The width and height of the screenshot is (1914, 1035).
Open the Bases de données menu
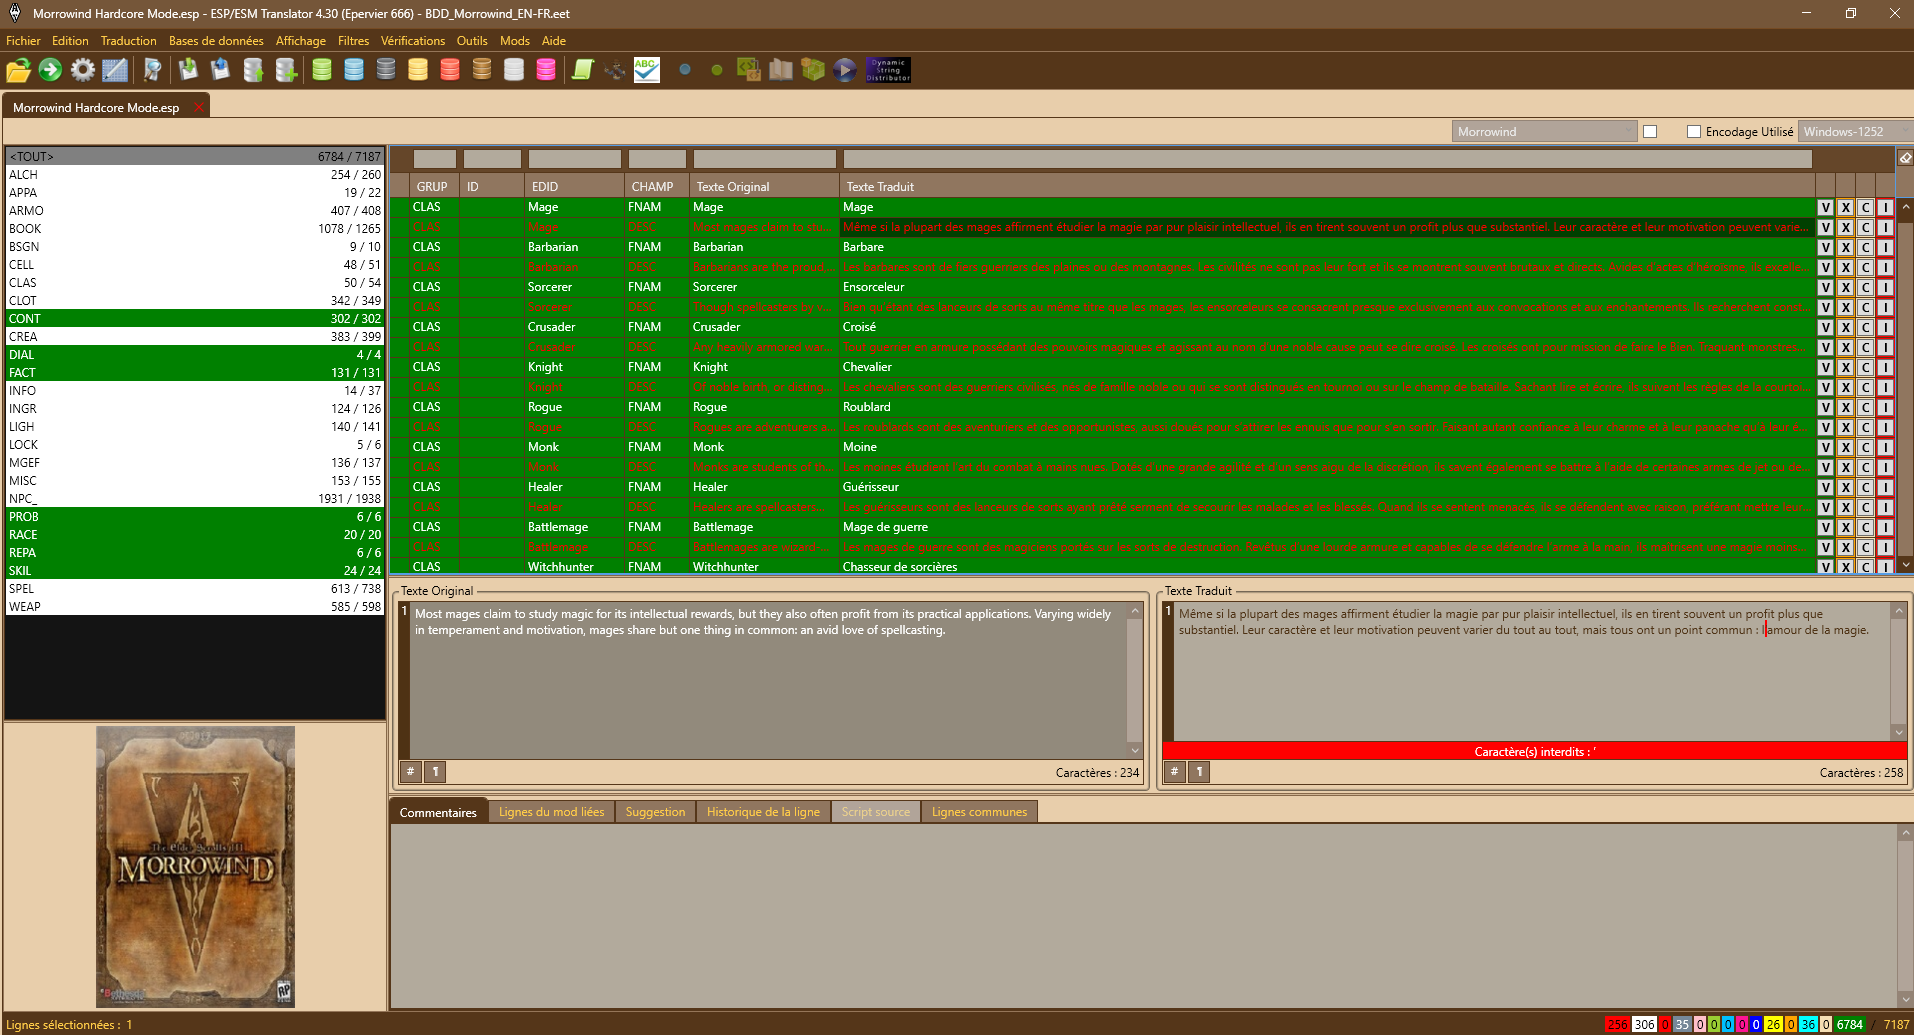(216, 41)
